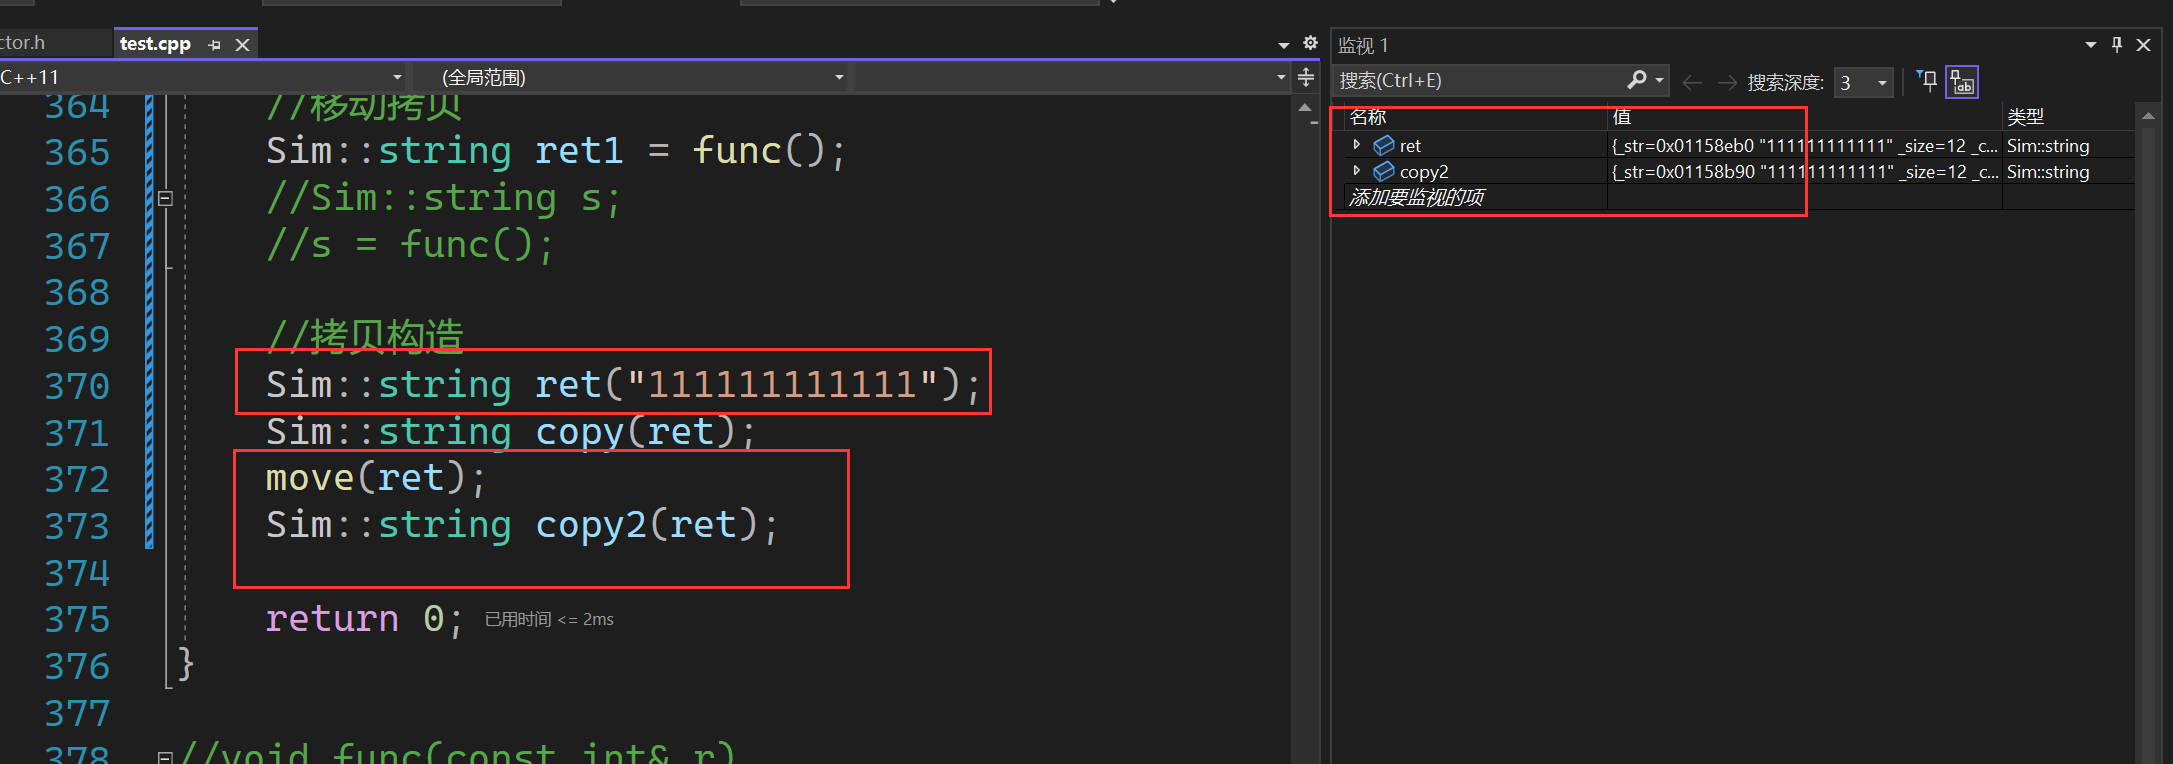This screenshot has width=2173, height=764.
Task: Focus the 搜索(Ctrl+E) watch search field
Action: coord(1478,81)
